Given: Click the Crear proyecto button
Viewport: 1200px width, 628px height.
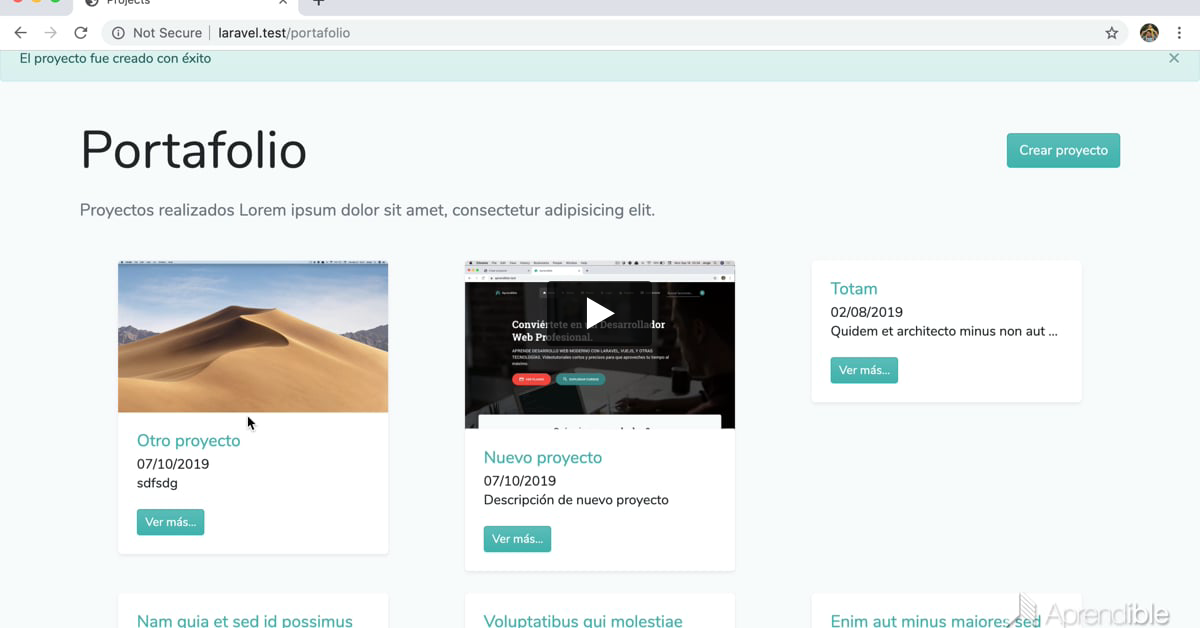Looking at the screenshot, I should pos(1063,150).
